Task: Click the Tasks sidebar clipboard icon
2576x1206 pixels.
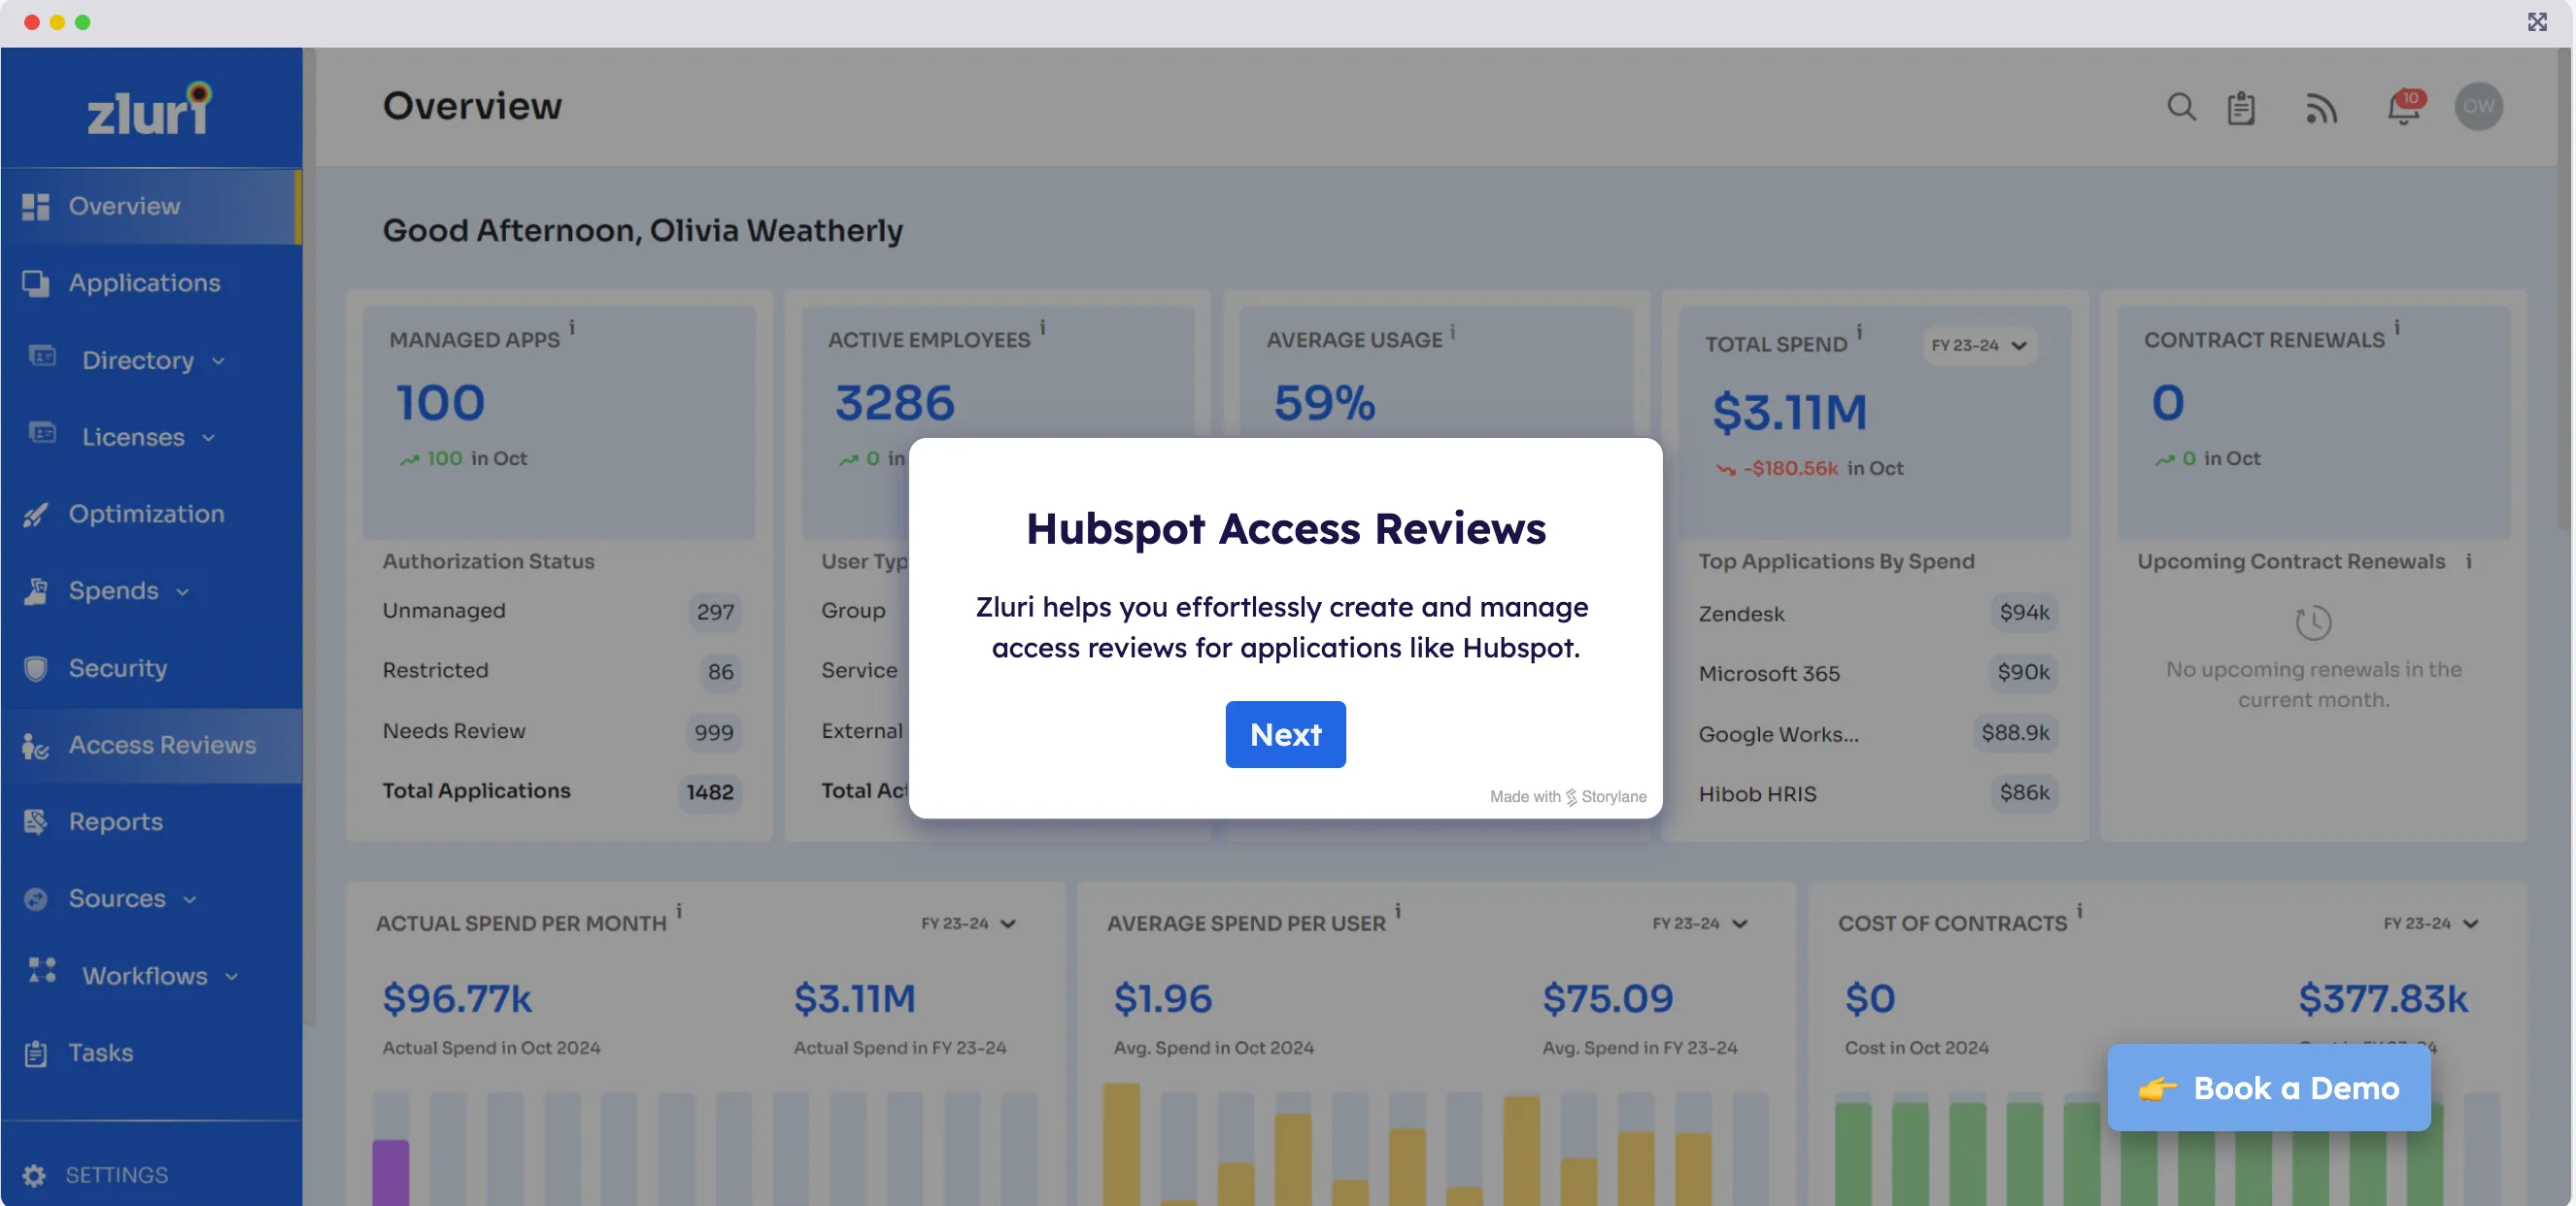Action: click(36, 1053)
